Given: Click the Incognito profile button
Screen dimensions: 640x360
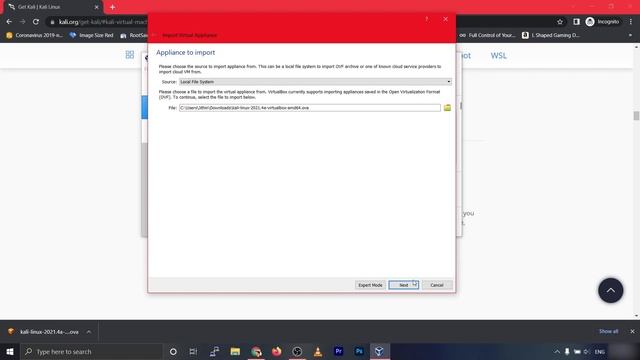Looking at the screenshot, I should [602, 22].
